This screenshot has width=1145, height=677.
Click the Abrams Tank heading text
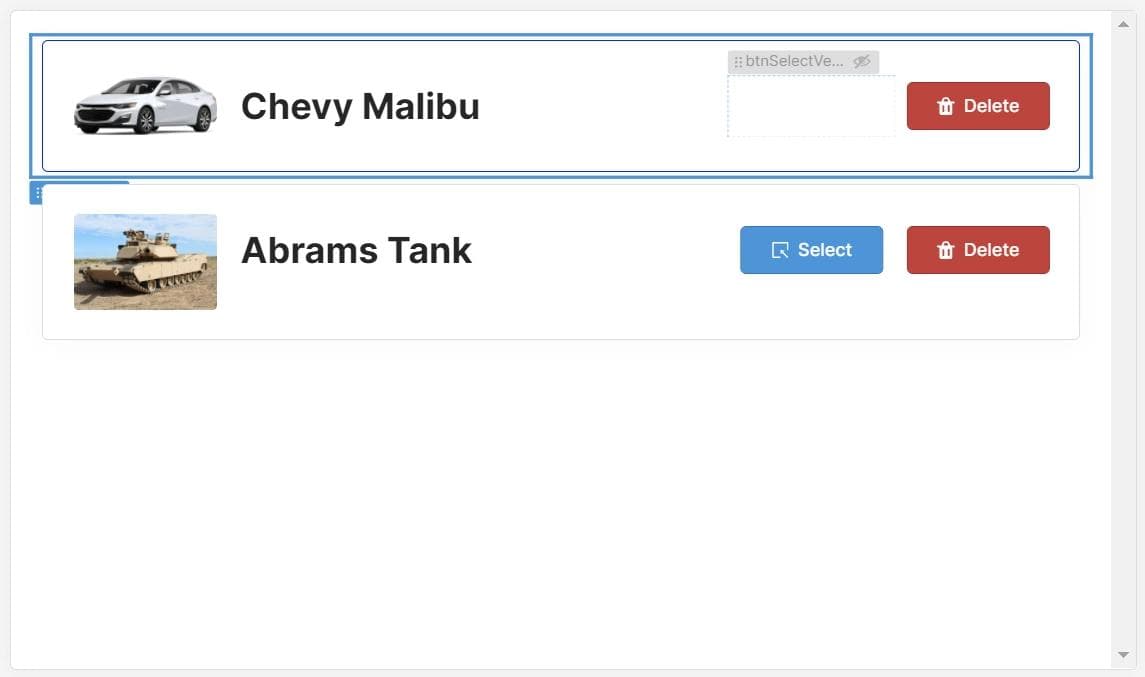pos(356,250)
